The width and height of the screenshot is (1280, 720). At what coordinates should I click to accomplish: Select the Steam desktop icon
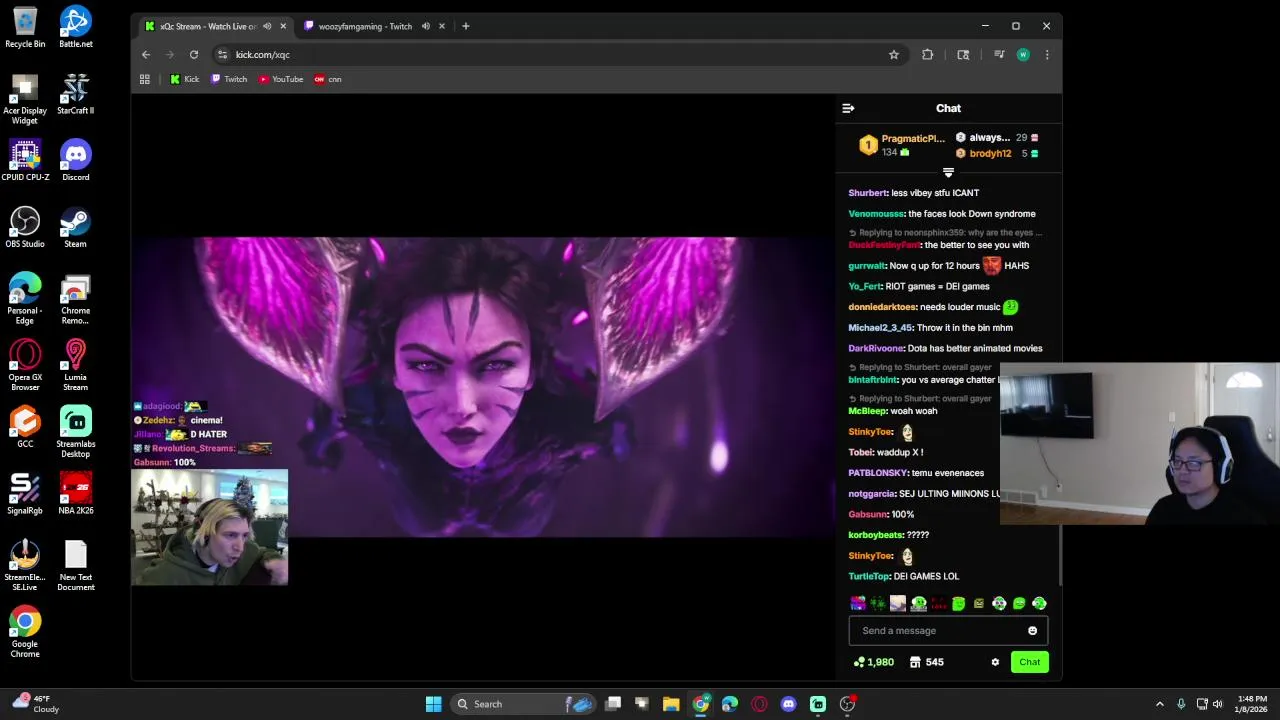coord(76,227)
